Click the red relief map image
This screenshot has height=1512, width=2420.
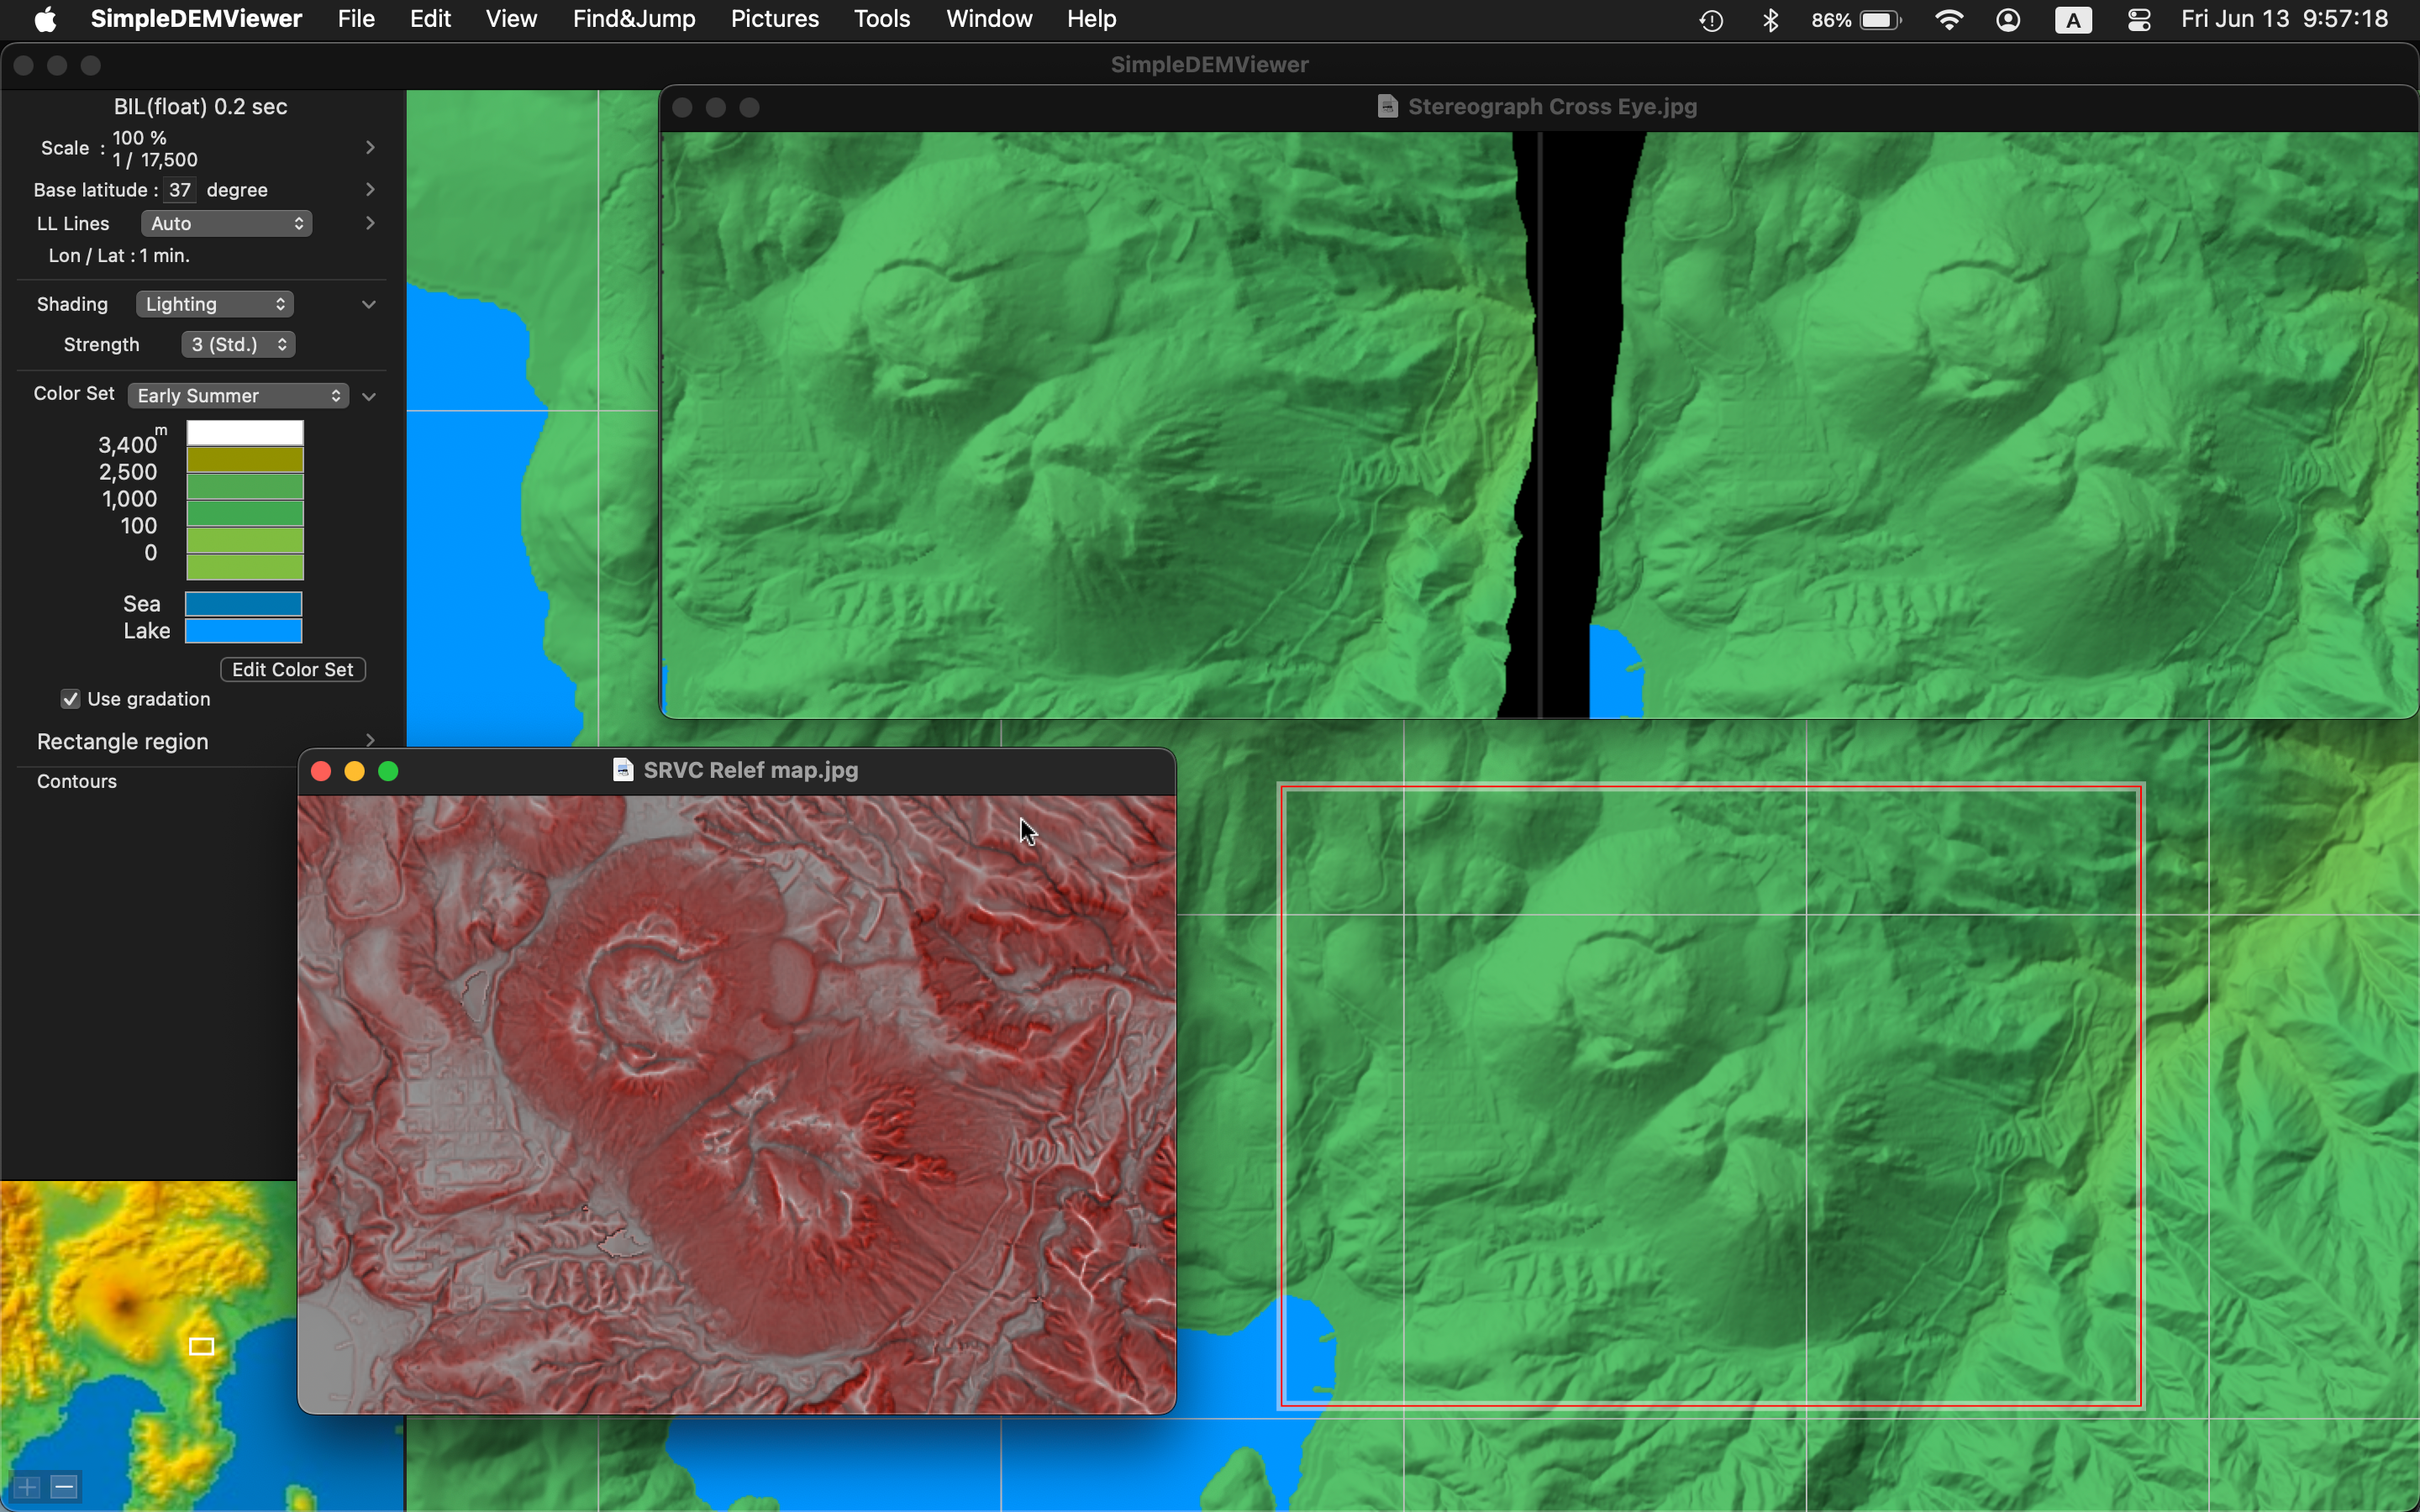[x=737, y=1104]
